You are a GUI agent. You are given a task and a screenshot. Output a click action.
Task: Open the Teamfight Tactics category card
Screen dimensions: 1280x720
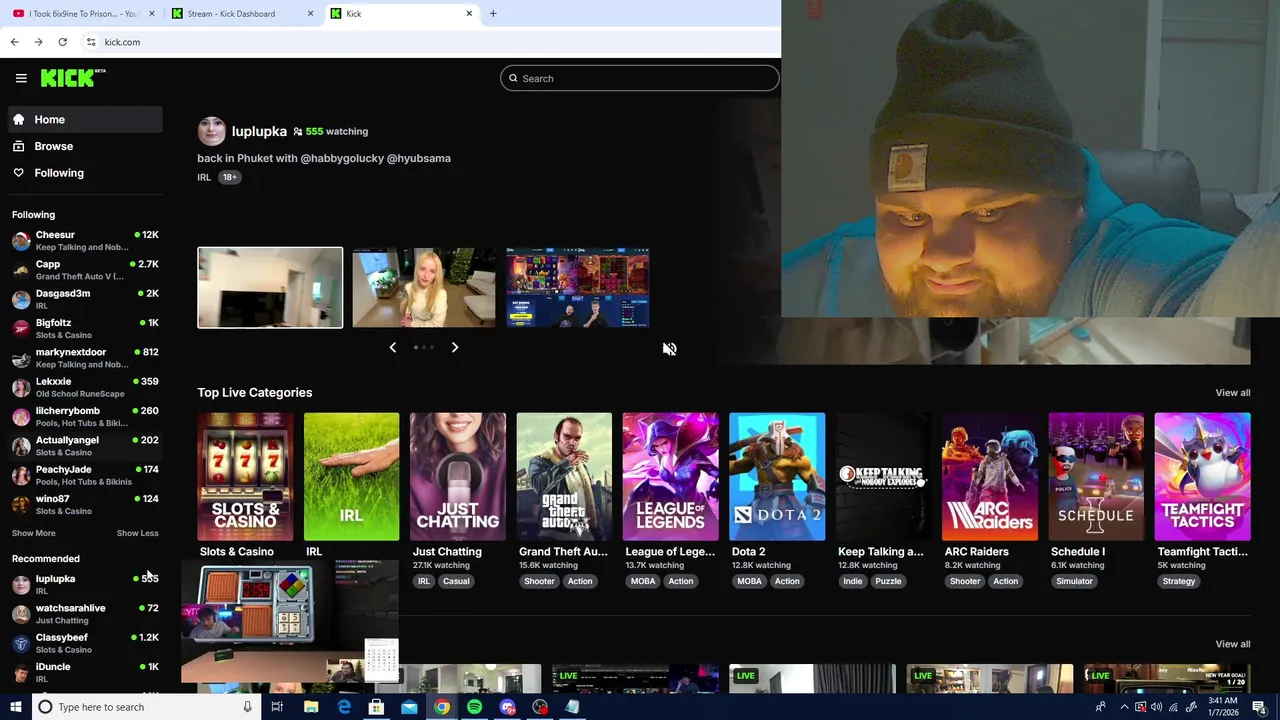tap(1202, 476)
